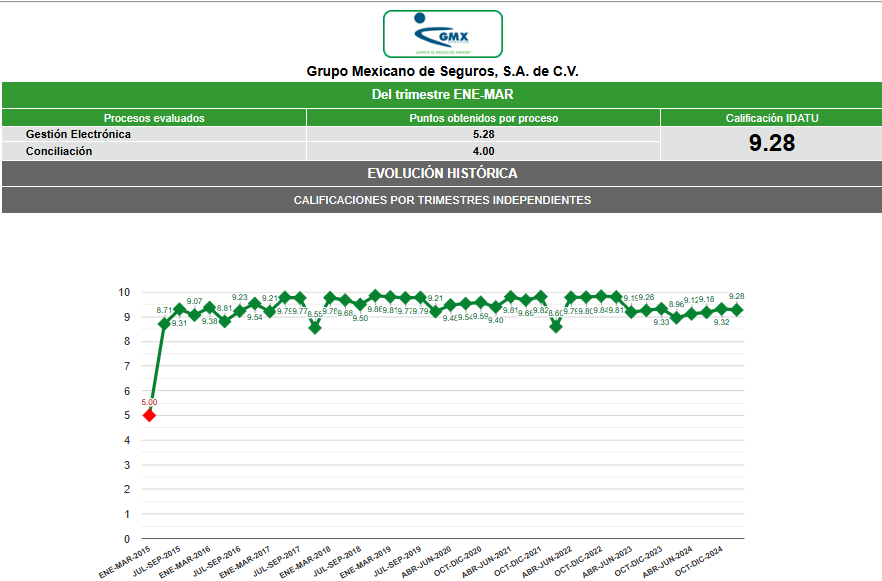Click the GMX Seguros logo
The height and width of the screenshot is (581, 882).
click(x=443, y=34)
